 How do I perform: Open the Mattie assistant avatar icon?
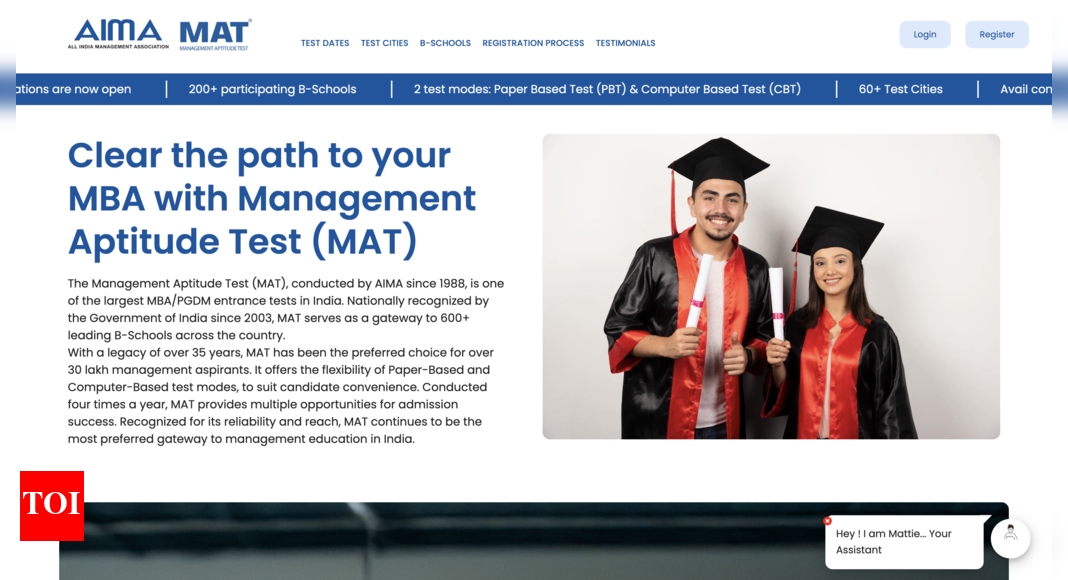pos(1010,537)
